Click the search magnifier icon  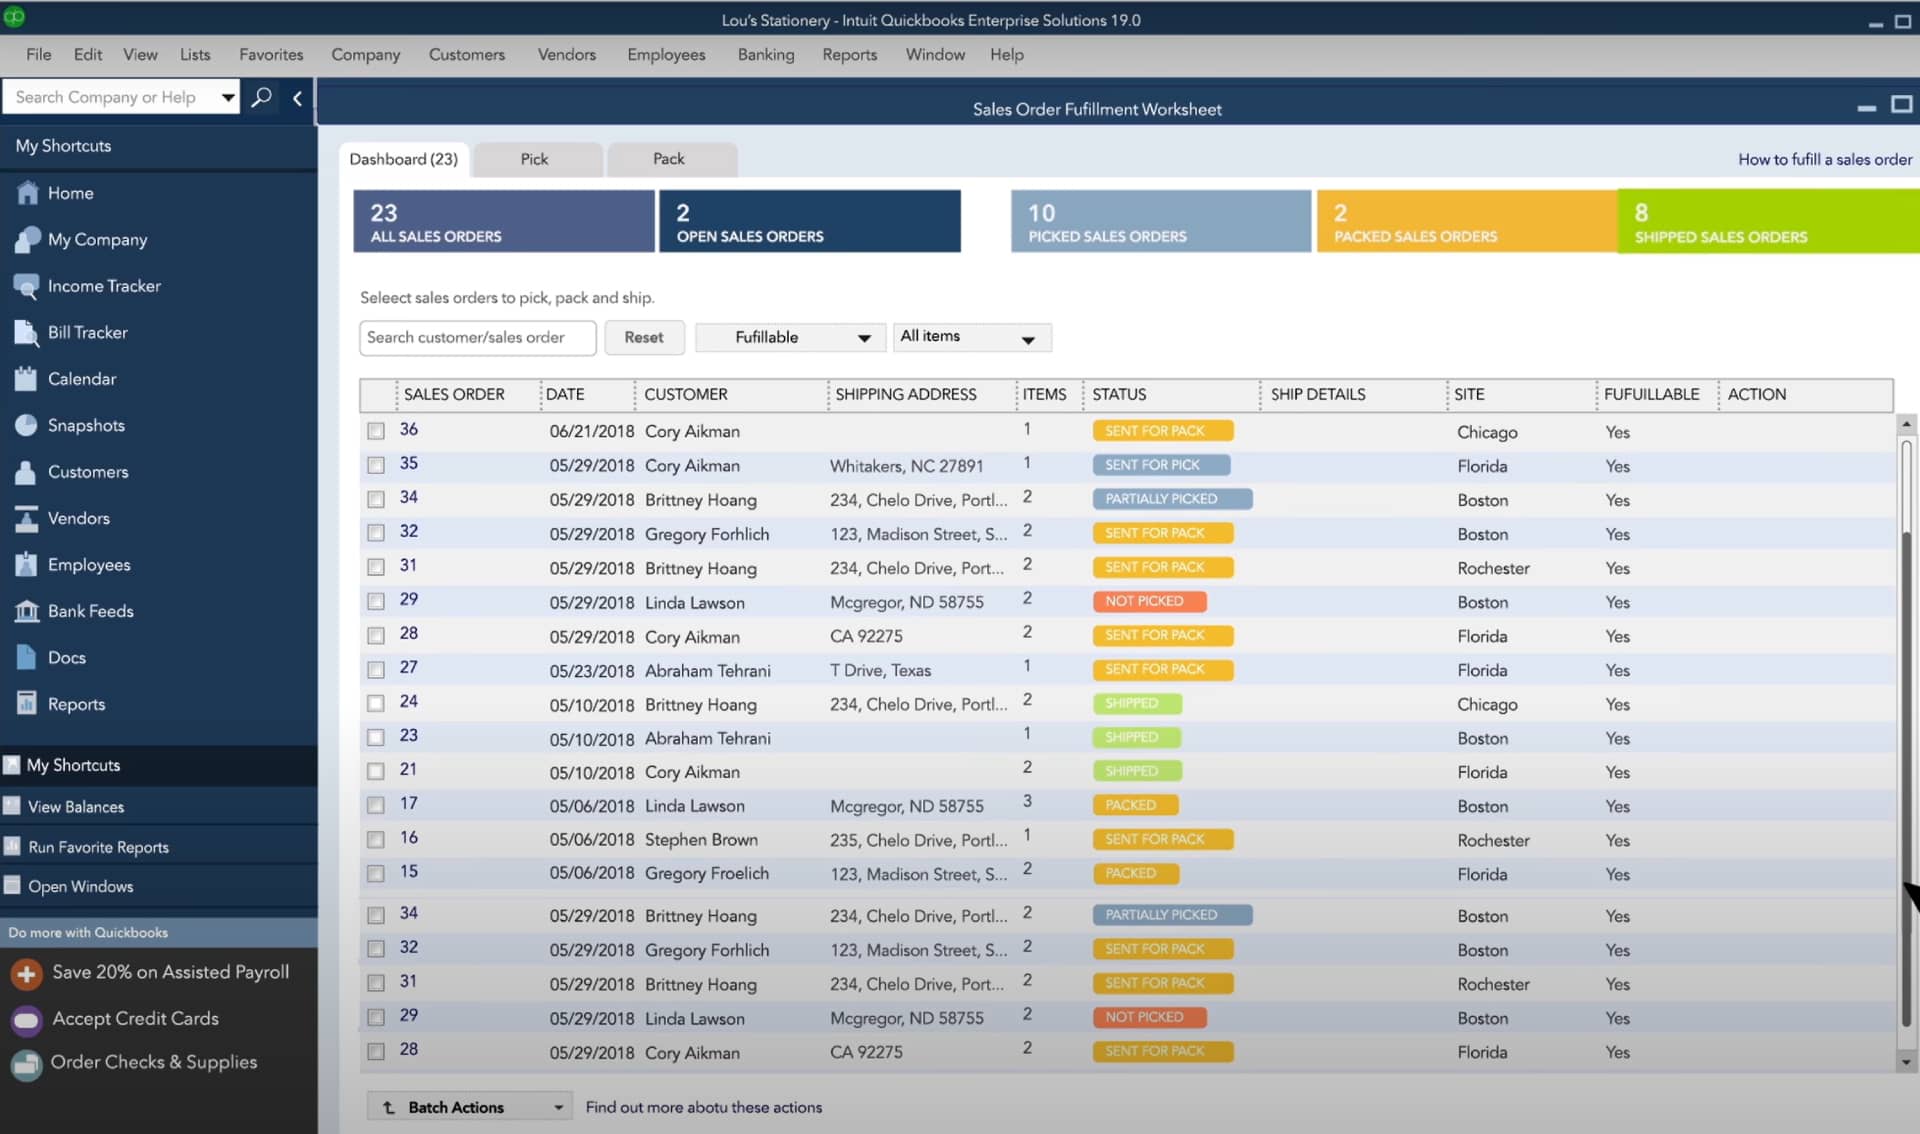(x=262, y=97)
